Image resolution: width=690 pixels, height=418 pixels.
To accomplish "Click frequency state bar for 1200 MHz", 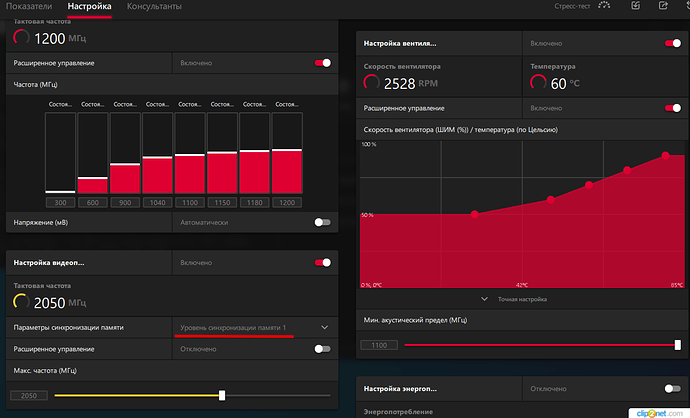I will 287,153.
